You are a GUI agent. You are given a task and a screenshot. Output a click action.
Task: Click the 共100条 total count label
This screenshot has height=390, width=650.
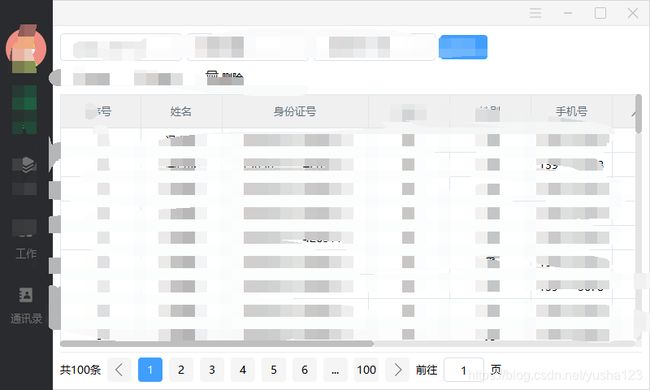pyautogui.click(x=80, y=370)
